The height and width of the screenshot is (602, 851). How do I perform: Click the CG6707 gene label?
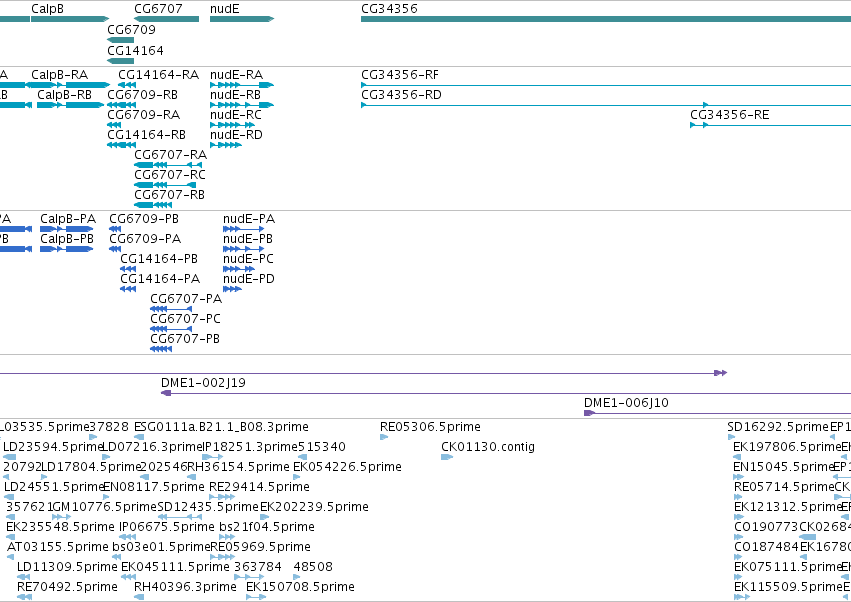coord(158,9)
